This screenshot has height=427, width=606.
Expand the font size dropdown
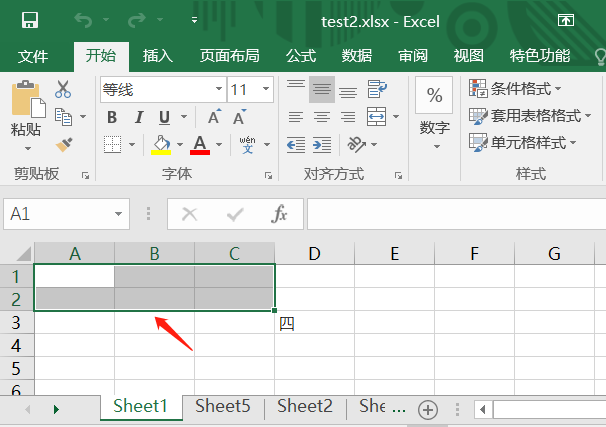pyautogui.click(x=267, y=90)
